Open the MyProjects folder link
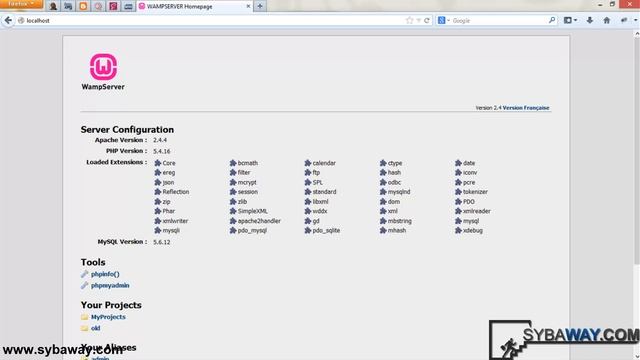 pyautogui.click(x=108, y=317)
